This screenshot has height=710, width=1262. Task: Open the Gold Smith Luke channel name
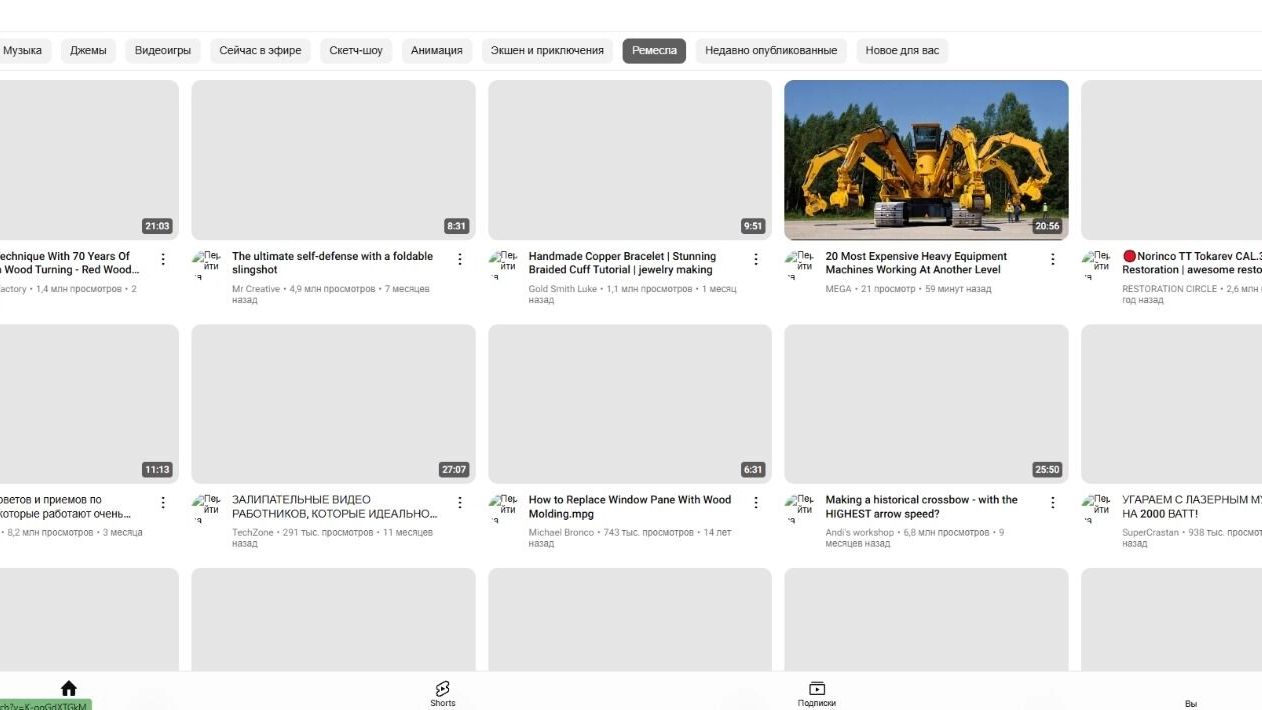point(563,289)
